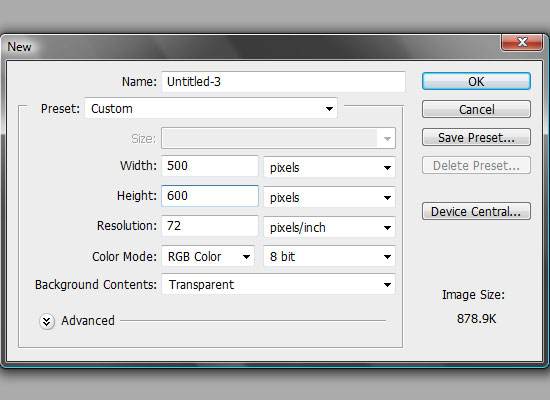550x400 pixels.
Task: Click the Delete Preset button
Action: tap(476, 165)
